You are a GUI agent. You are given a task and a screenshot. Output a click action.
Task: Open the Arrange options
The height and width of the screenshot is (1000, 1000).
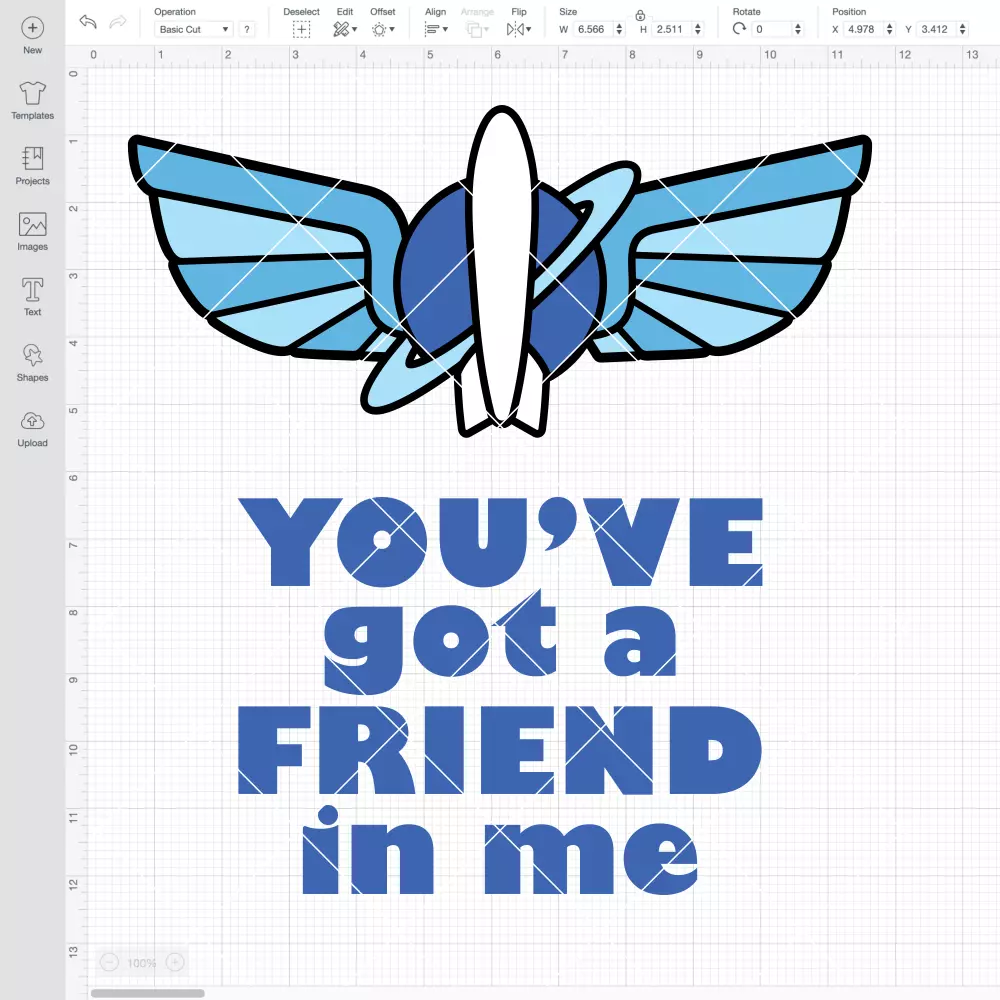tap(477, 29)
